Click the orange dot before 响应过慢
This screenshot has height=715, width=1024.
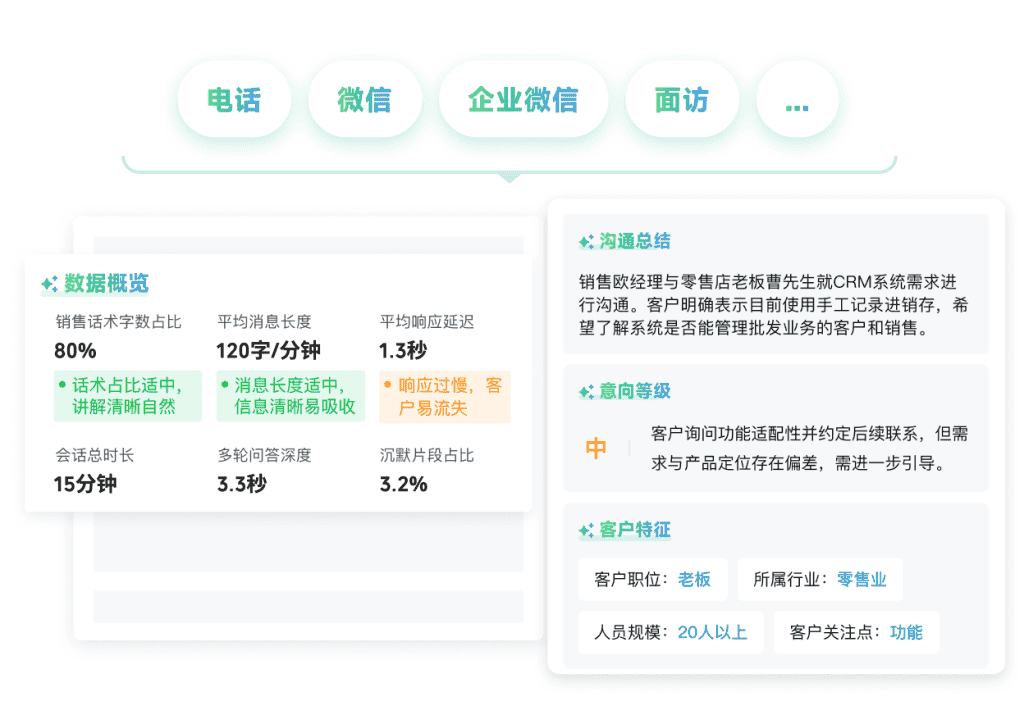[387, 385]
